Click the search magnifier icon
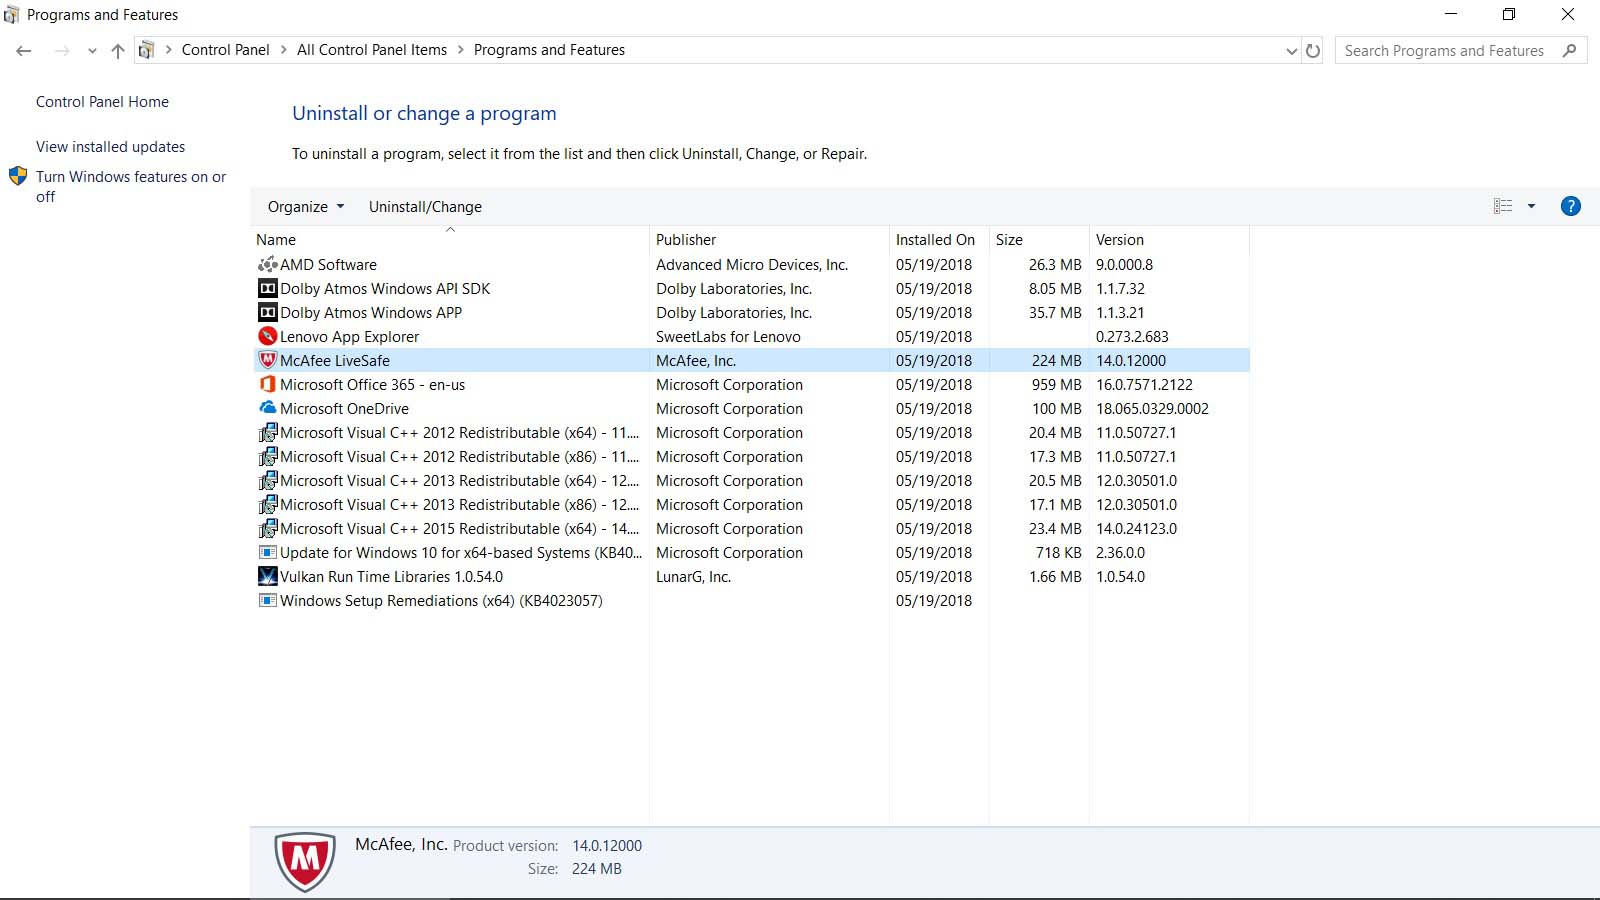 coord(1569,51)
